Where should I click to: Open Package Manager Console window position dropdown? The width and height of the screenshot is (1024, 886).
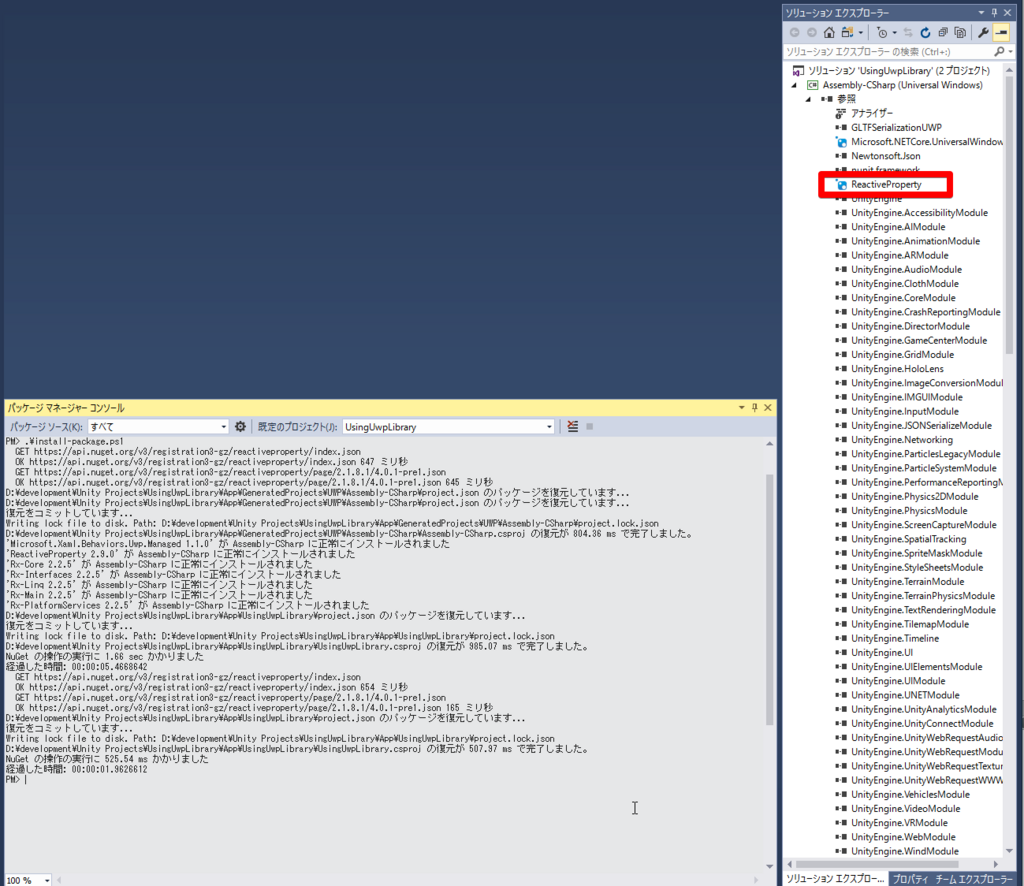click(x=741, y=407)
